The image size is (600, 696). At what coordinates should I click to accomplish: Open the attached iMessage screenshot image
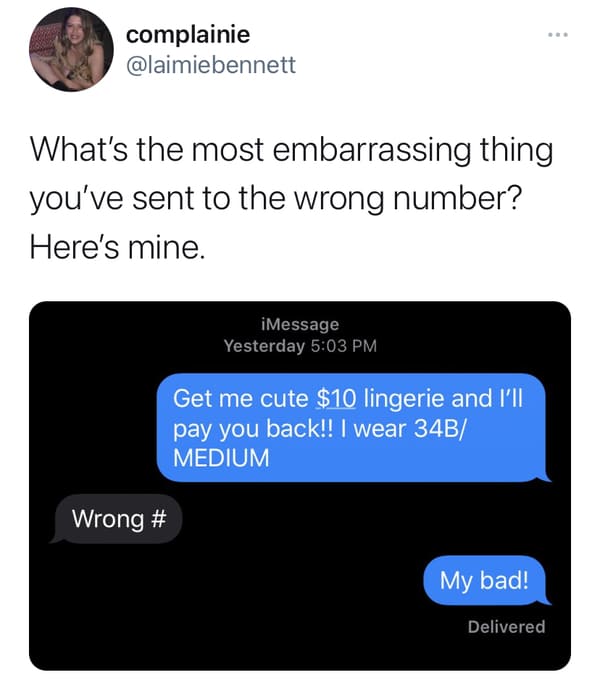300,486
